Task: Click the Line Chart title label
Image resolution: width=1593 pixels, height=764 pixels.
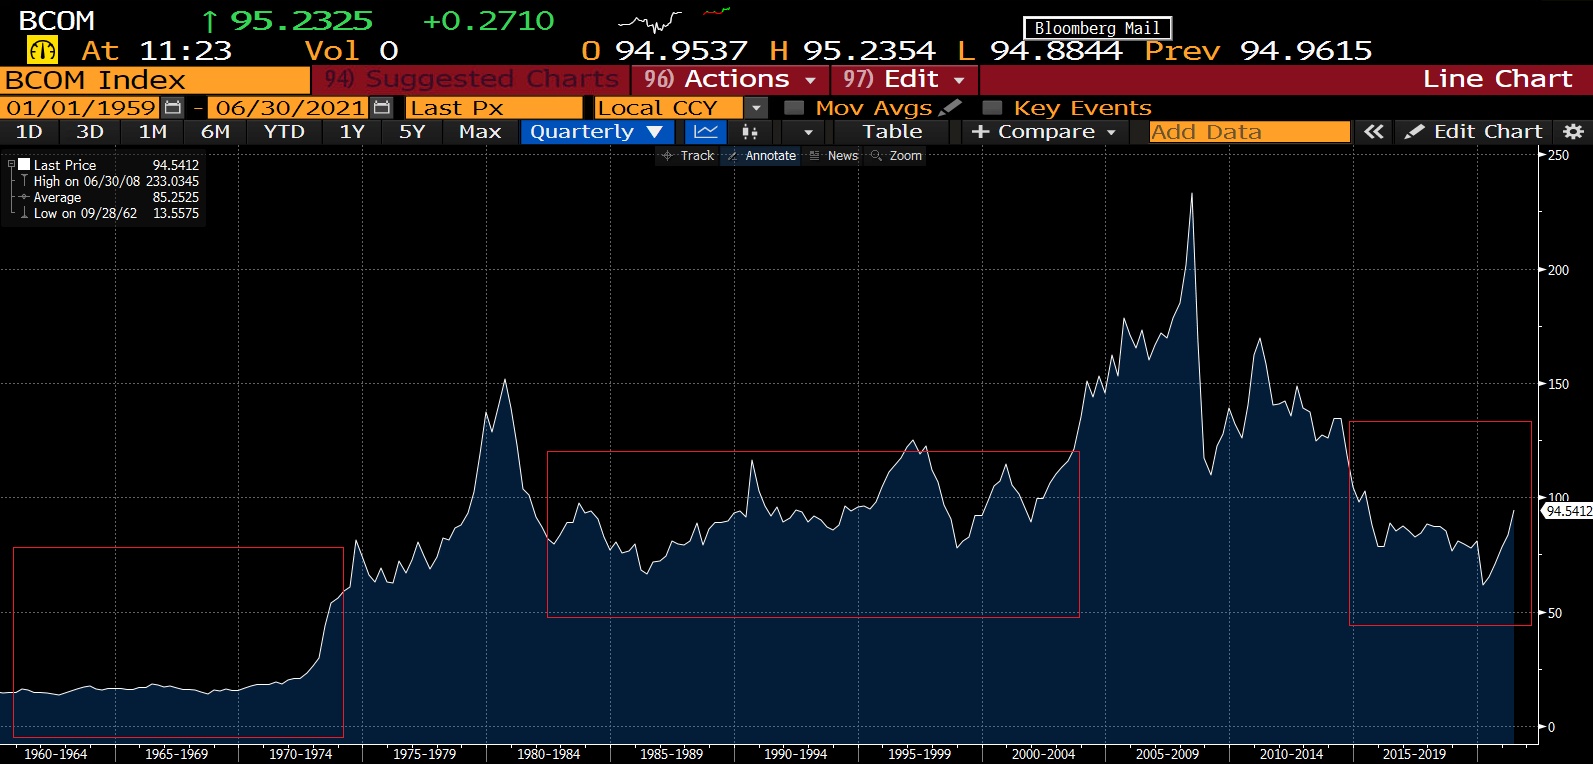Action: pos(1497,79)
